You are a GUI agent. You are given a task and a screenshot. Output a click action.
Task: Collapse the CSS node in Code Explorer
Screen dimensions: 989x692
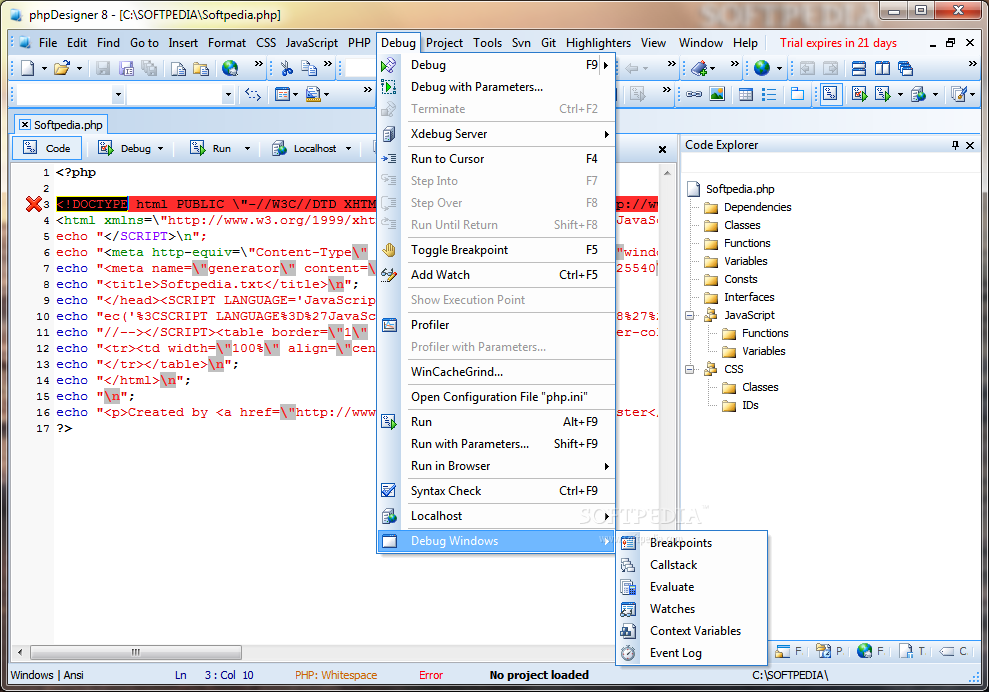(x=689, y=369)
